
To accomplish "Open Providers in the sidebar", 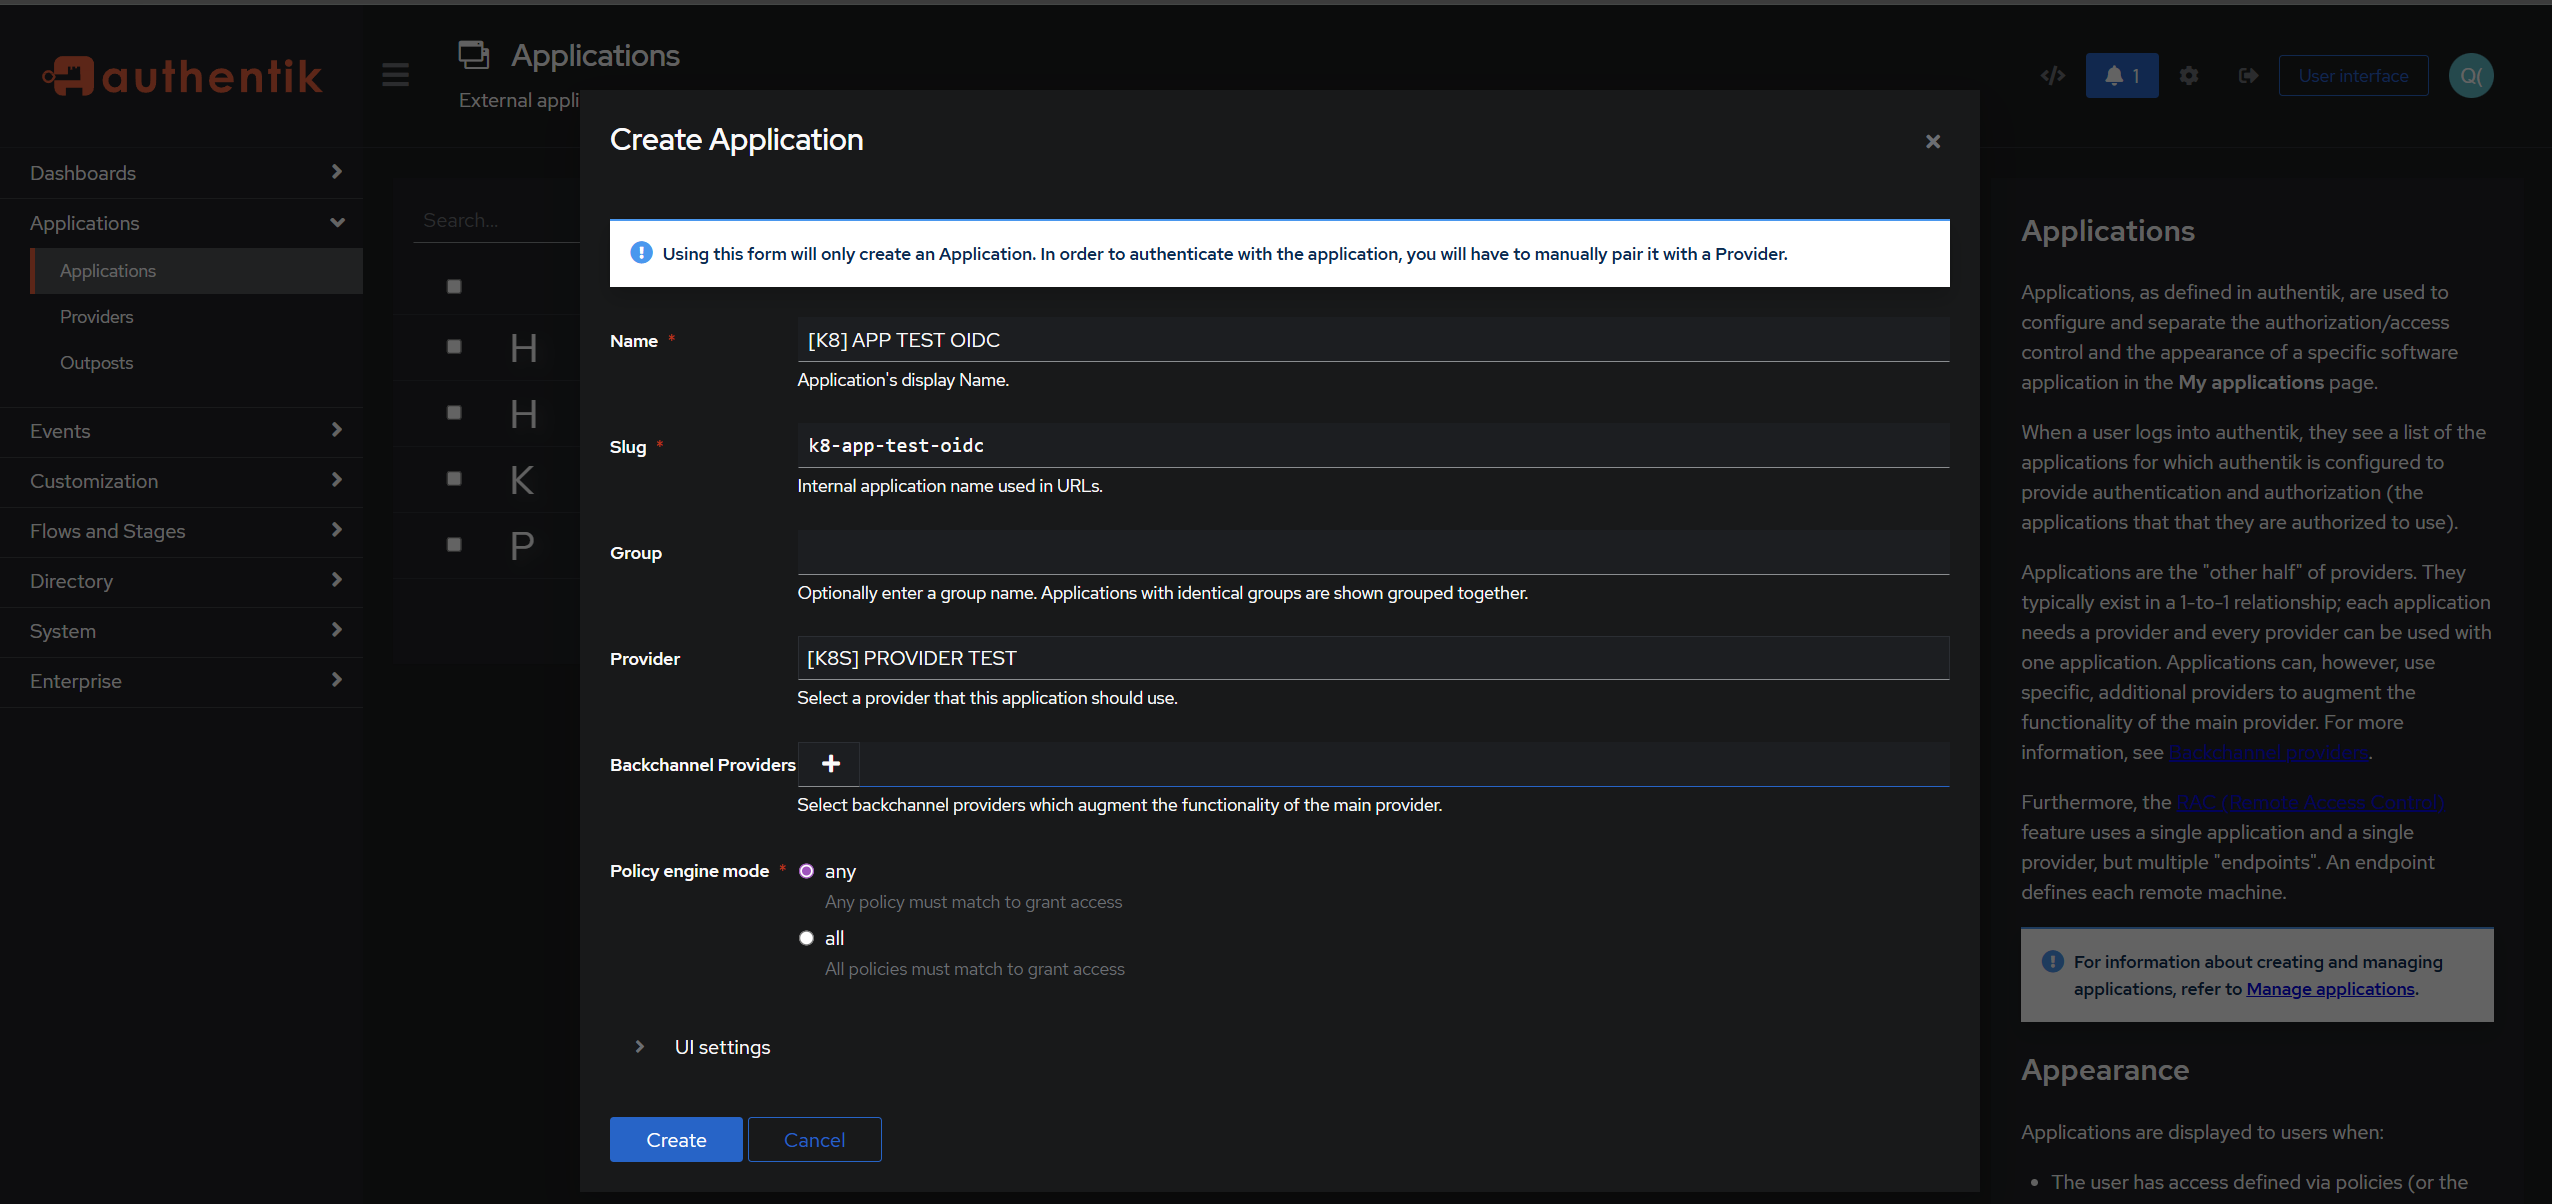I will (197, 317).
